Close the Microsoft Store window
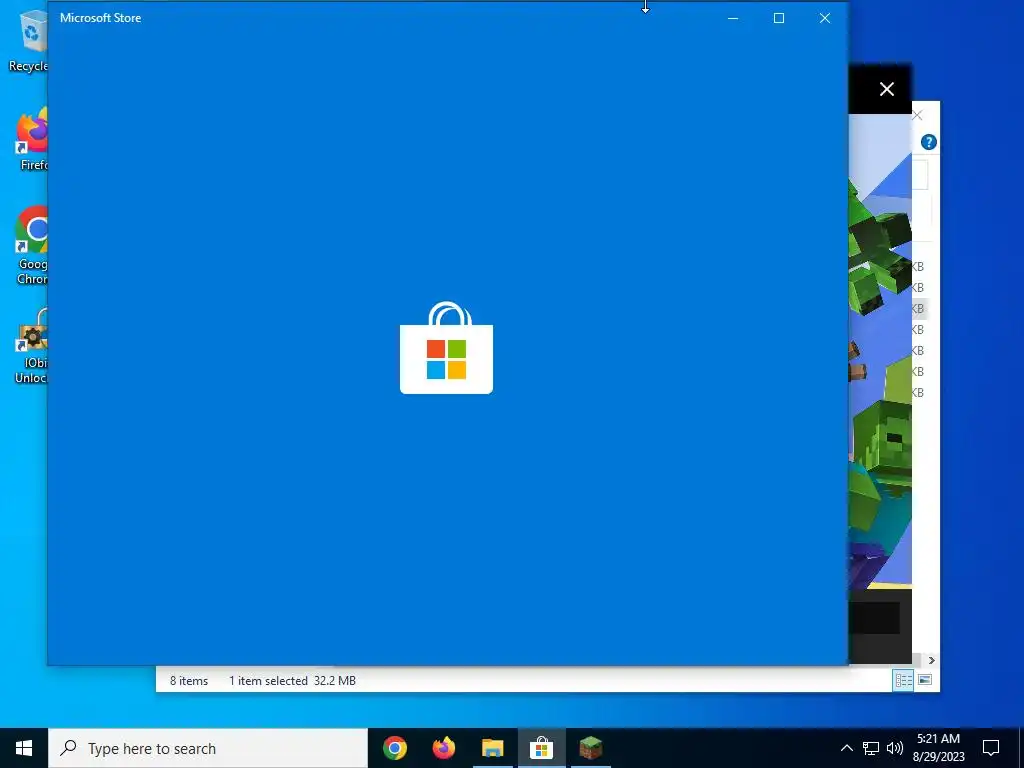The height and width of the screenshot is (768, 1024). 825,18
